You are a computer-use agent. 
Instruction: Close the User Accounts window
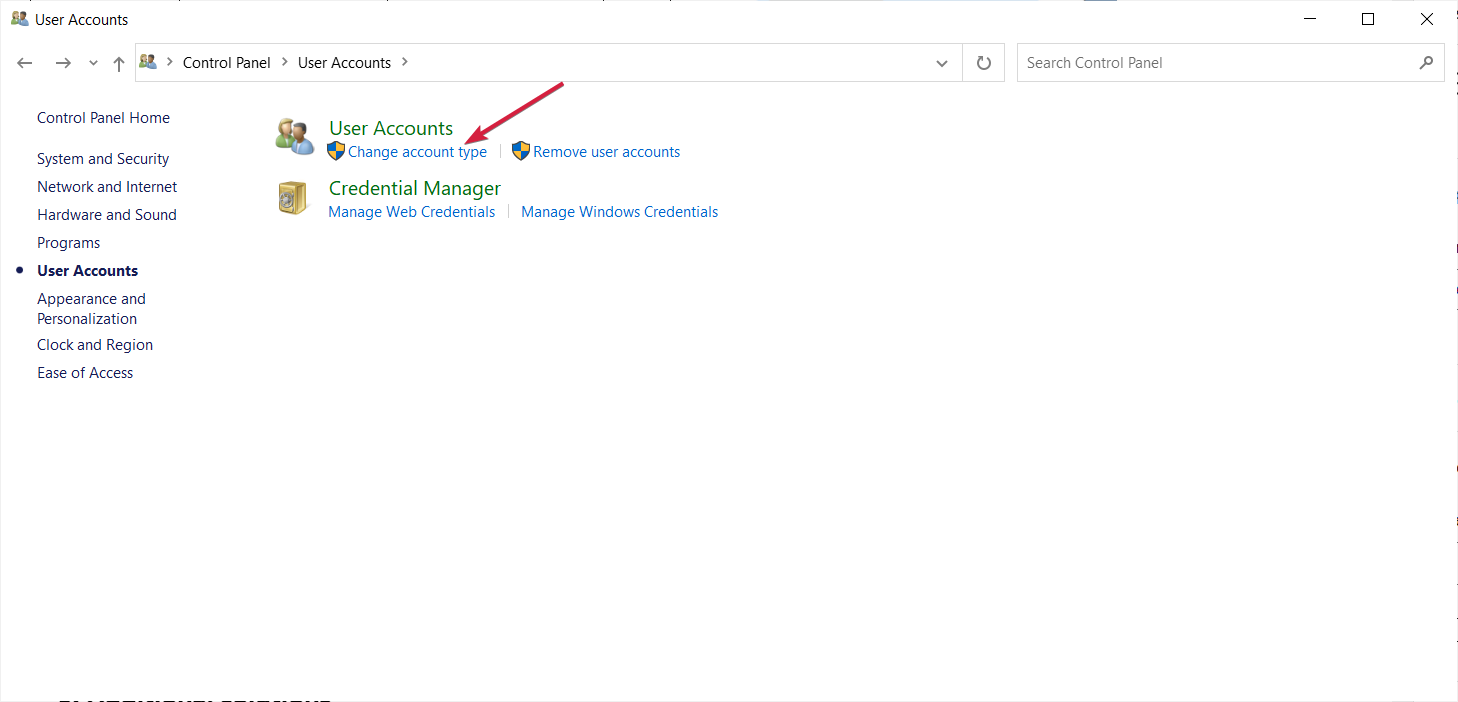(x=1427, y=19)
